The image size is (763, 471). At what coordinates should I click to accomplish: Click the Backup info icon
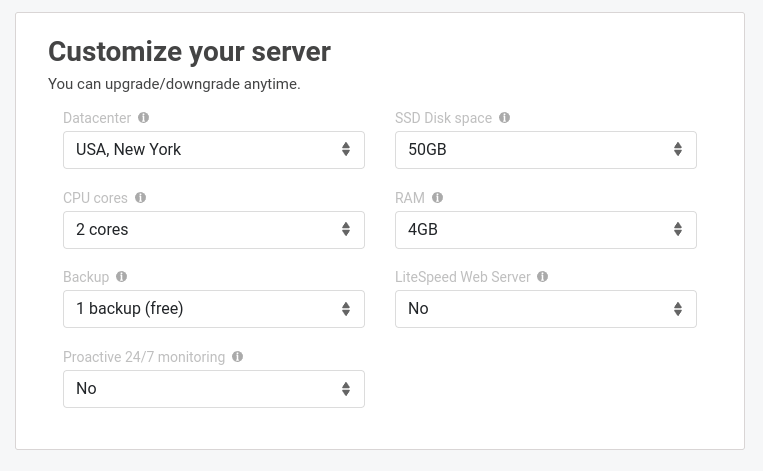(121, 277)
